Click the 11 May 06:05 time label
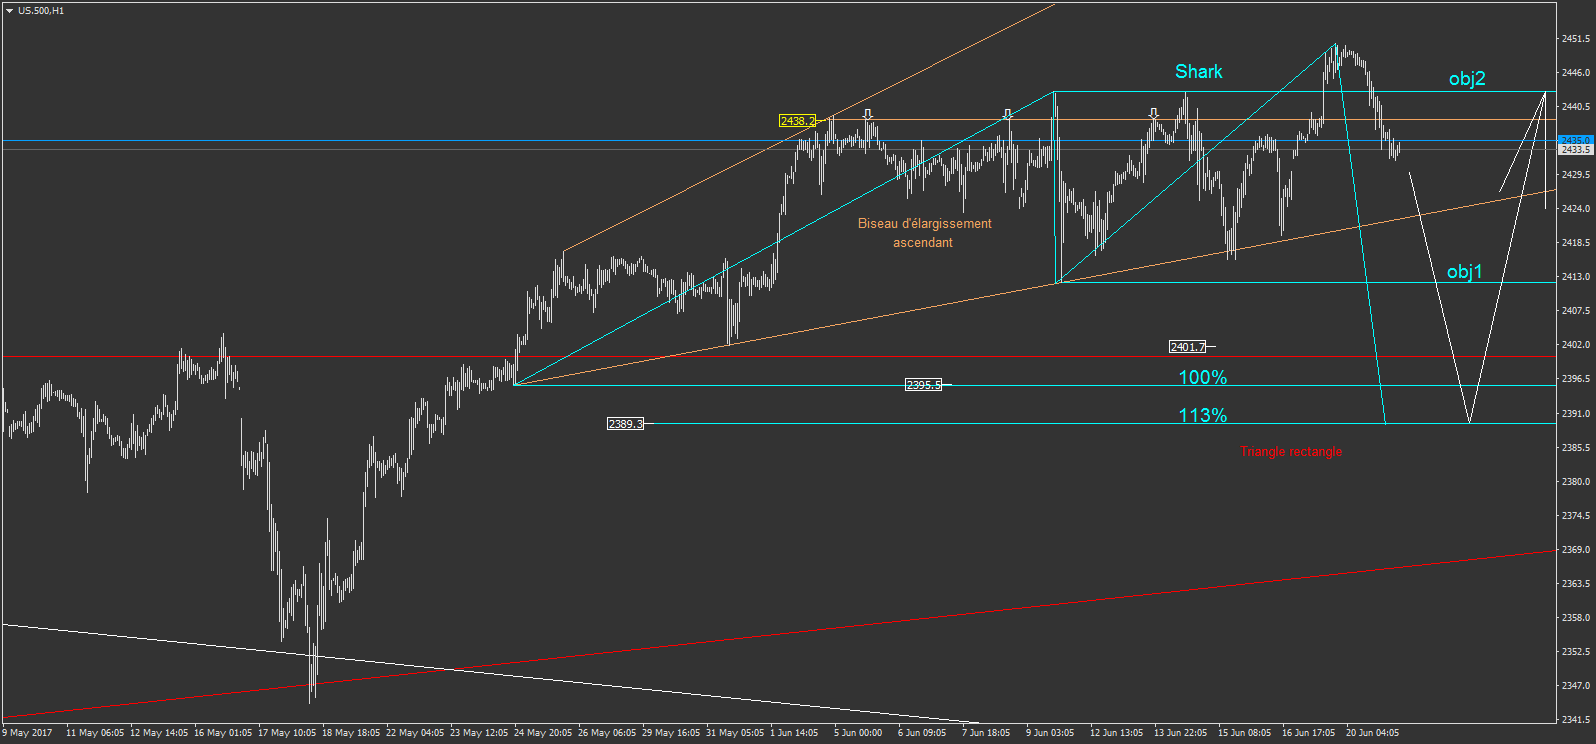 (95, 733)
